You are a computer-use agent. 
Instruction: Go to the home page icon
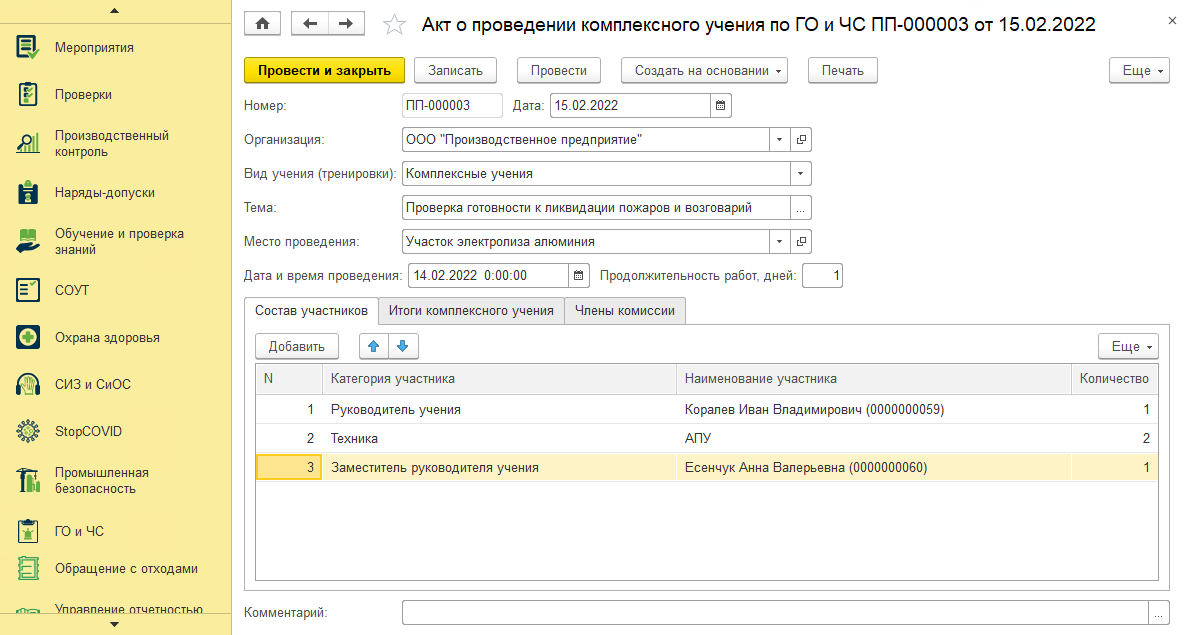click(262, 24)
